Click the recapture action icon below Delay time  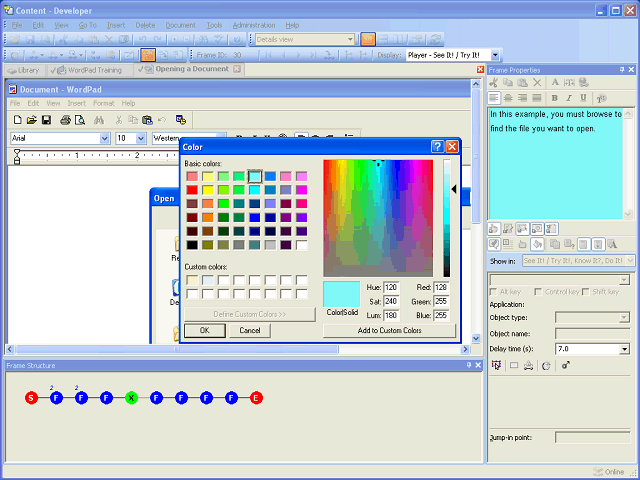tap(547, 366)
